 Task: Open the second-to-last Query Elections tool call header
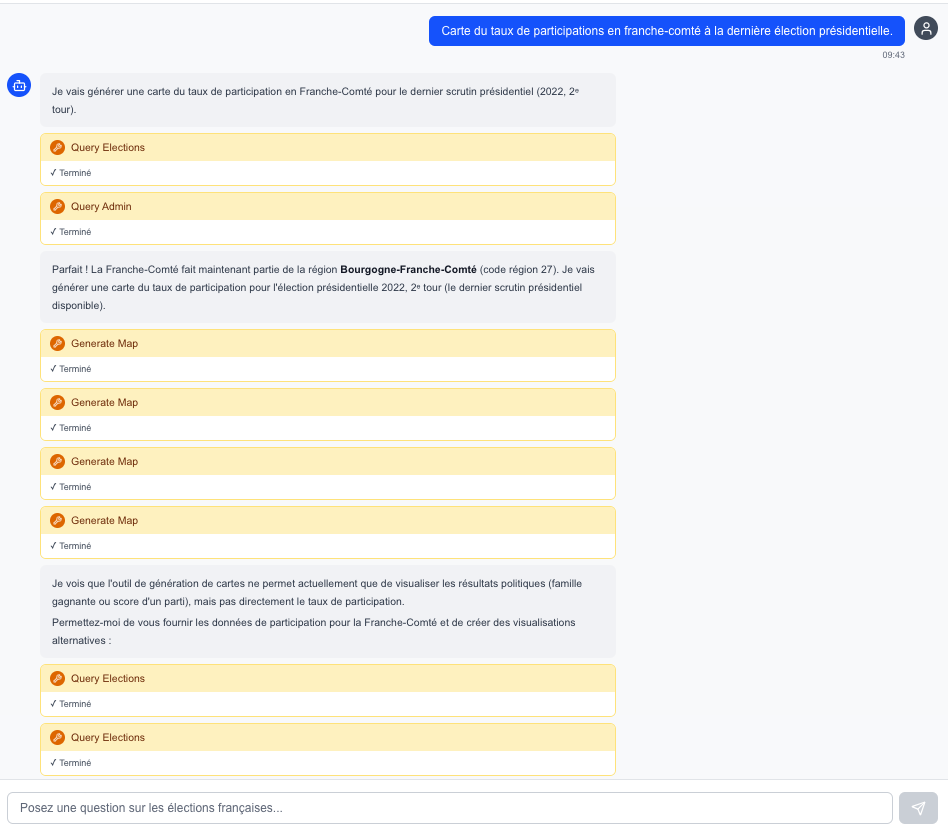(x=328, y=678)
